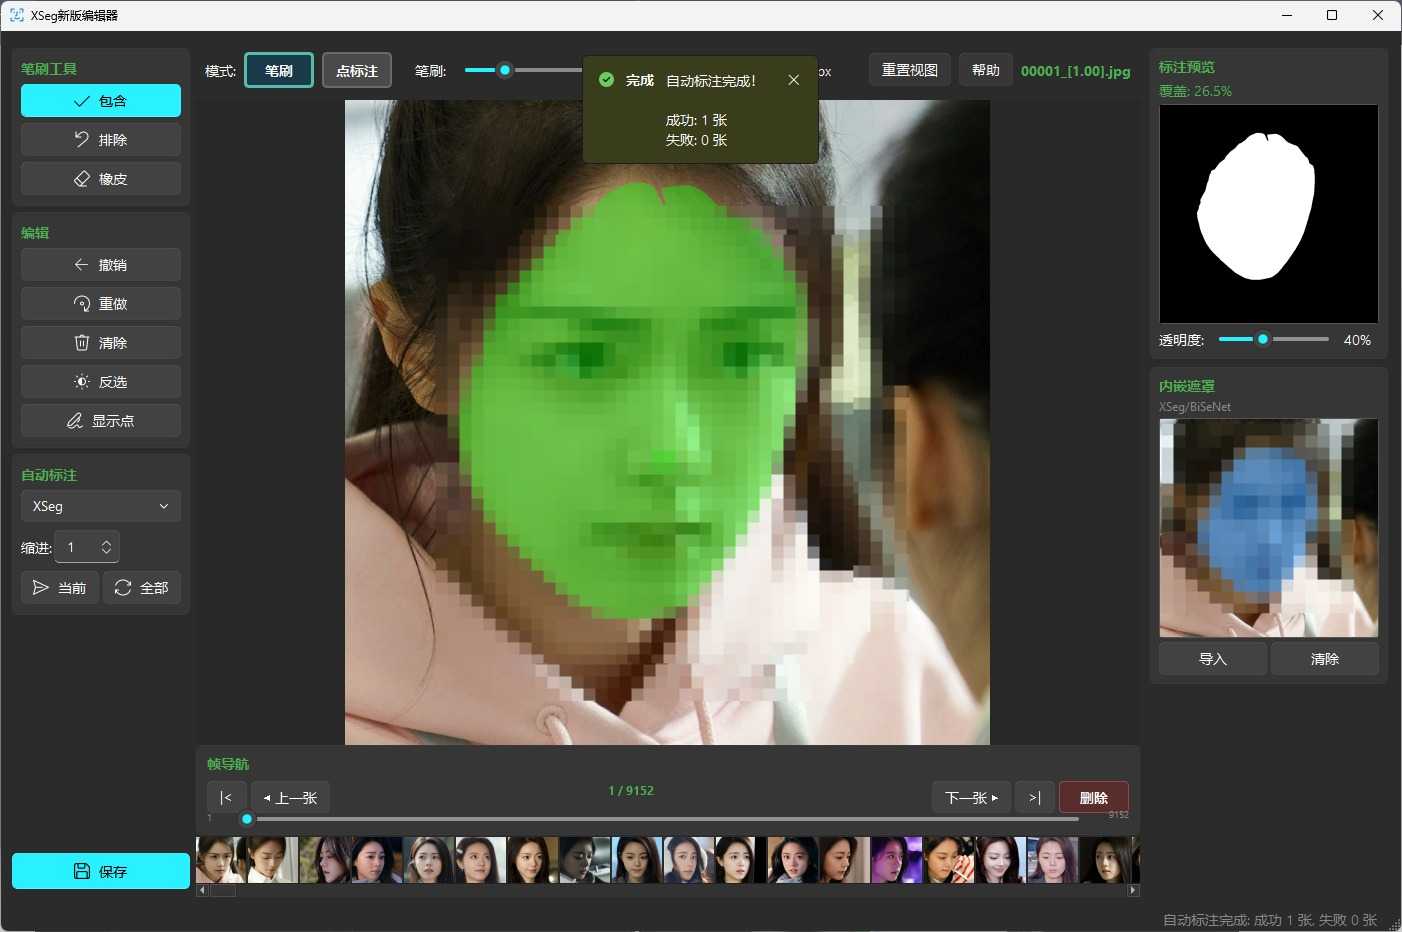
Task: Click the 重做 redo button
Action: [100, 304]
